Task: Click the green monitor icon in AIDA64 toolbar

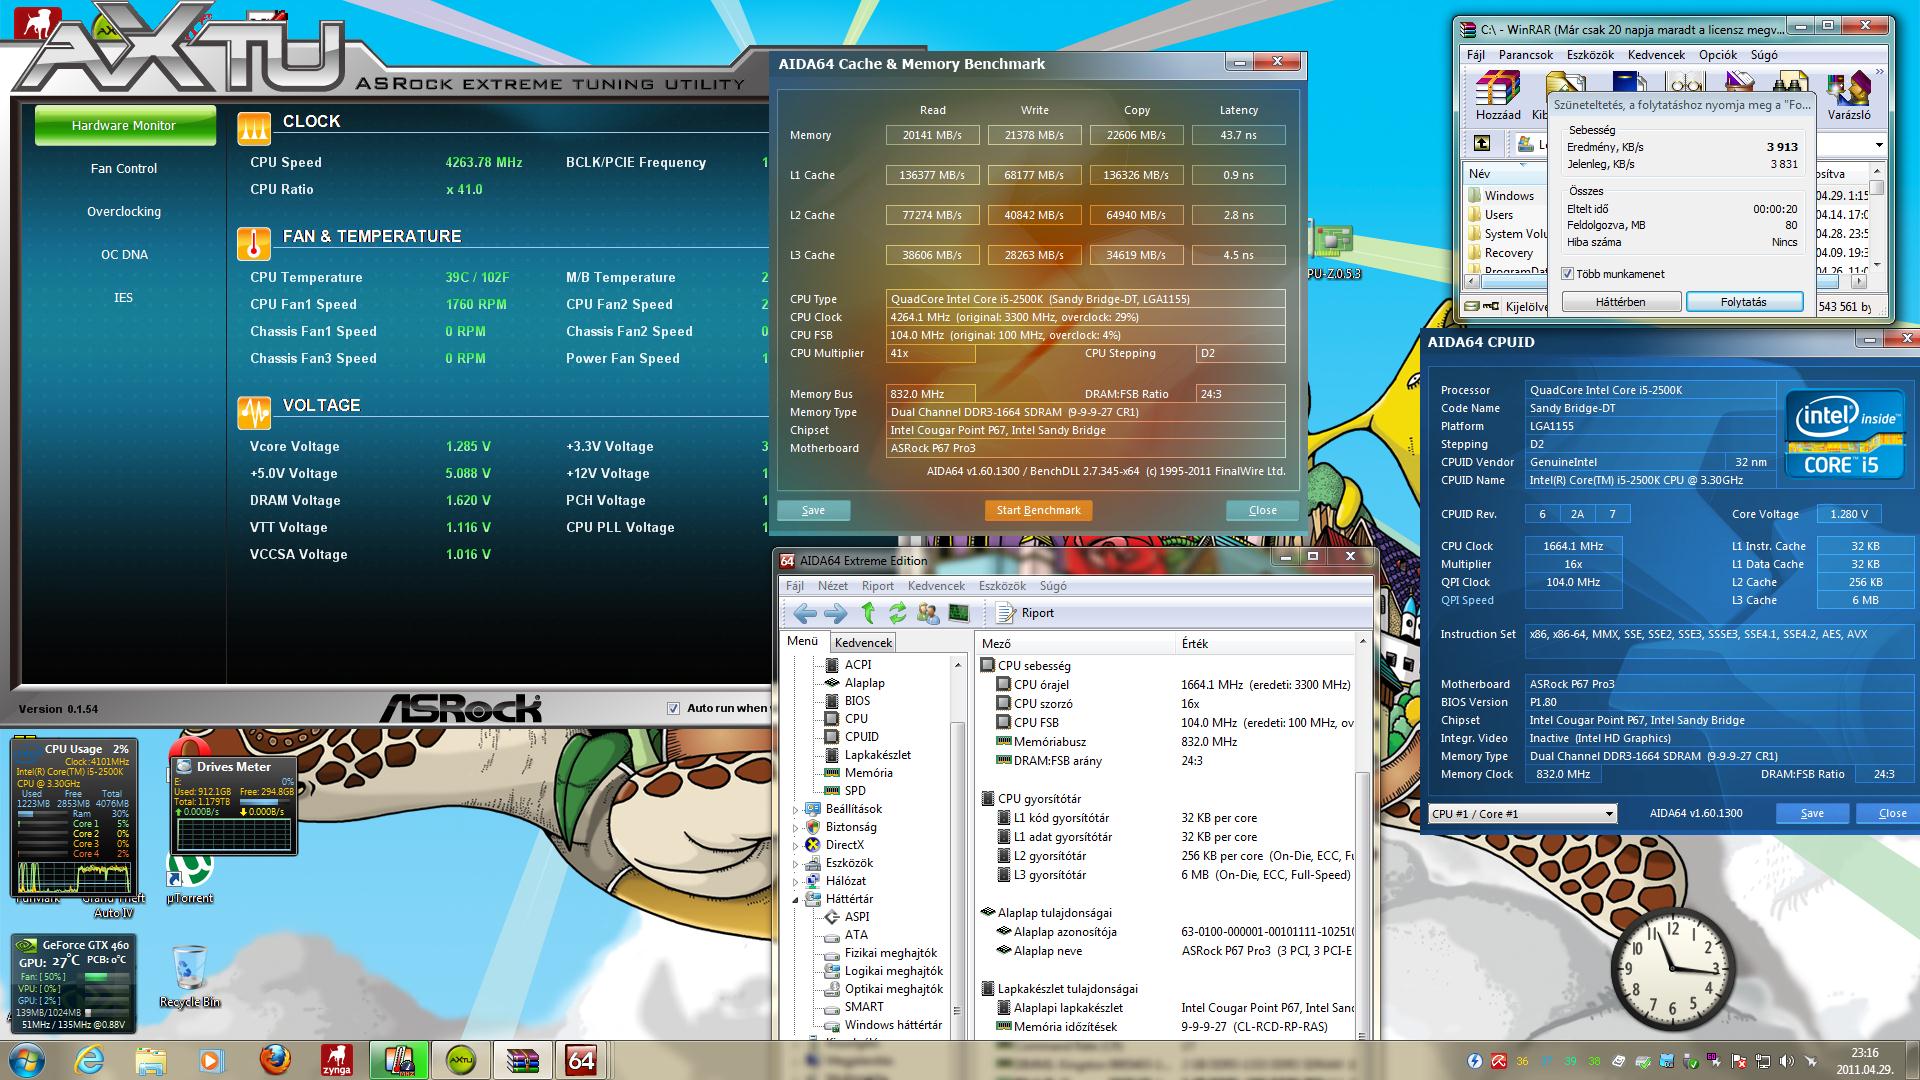Action: 958,613
